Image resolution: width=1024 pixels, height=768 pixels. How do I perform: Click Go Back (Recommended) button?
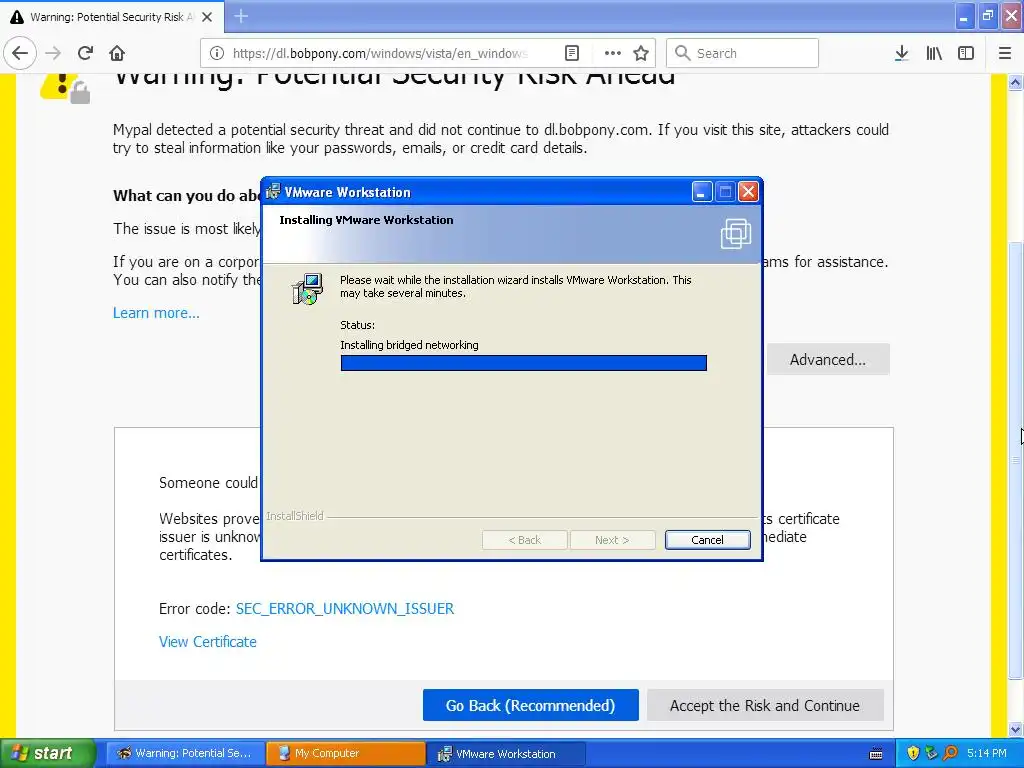[x=530, y=705]
